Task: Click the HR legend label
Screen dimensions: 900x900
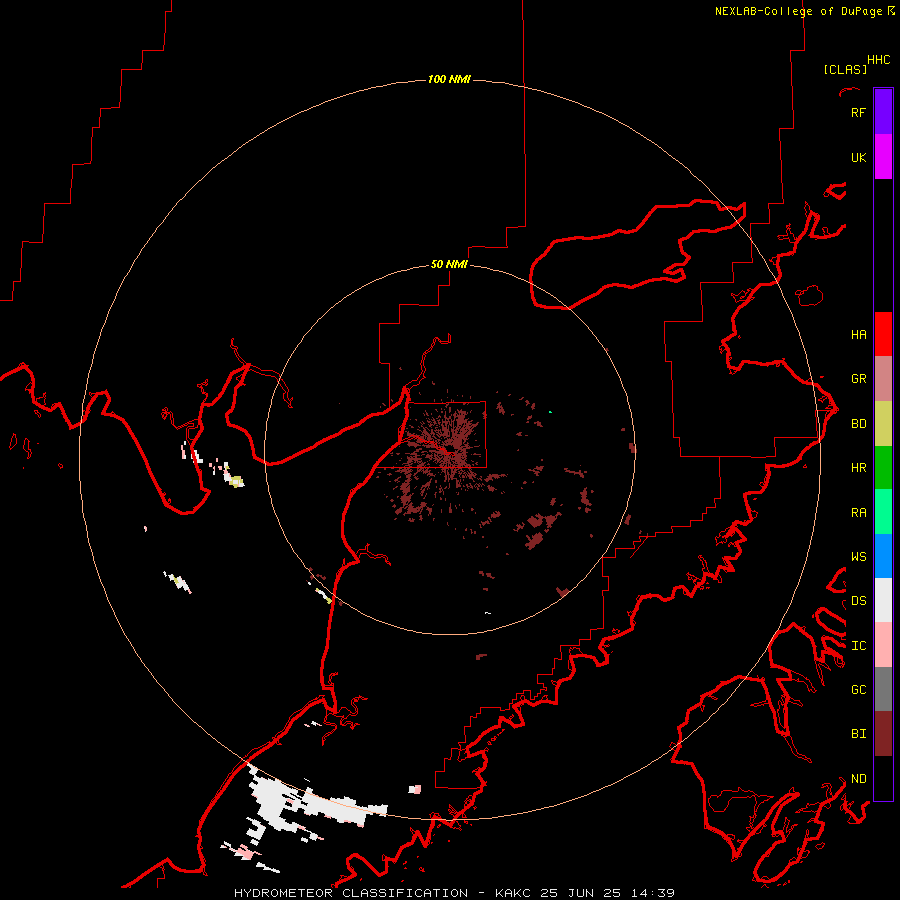Action: pos(858,468)
